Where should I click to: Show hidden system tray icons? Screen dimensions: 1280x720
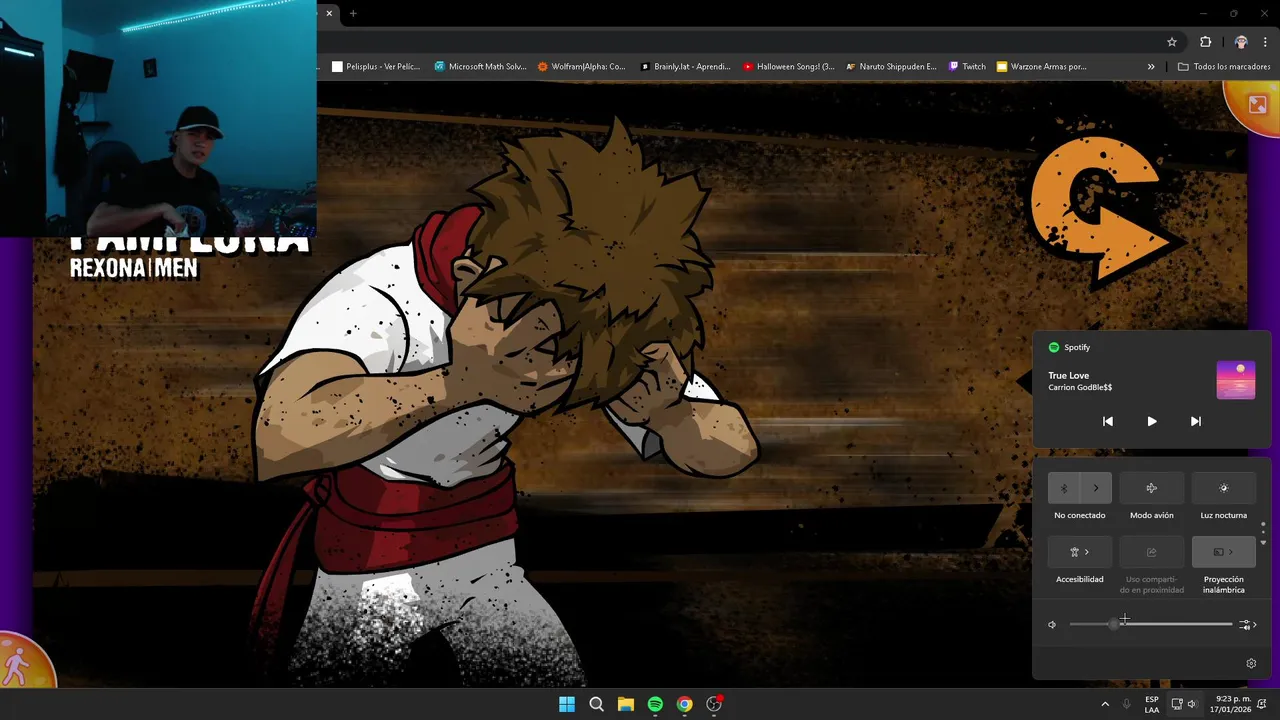click(1105, 704)
